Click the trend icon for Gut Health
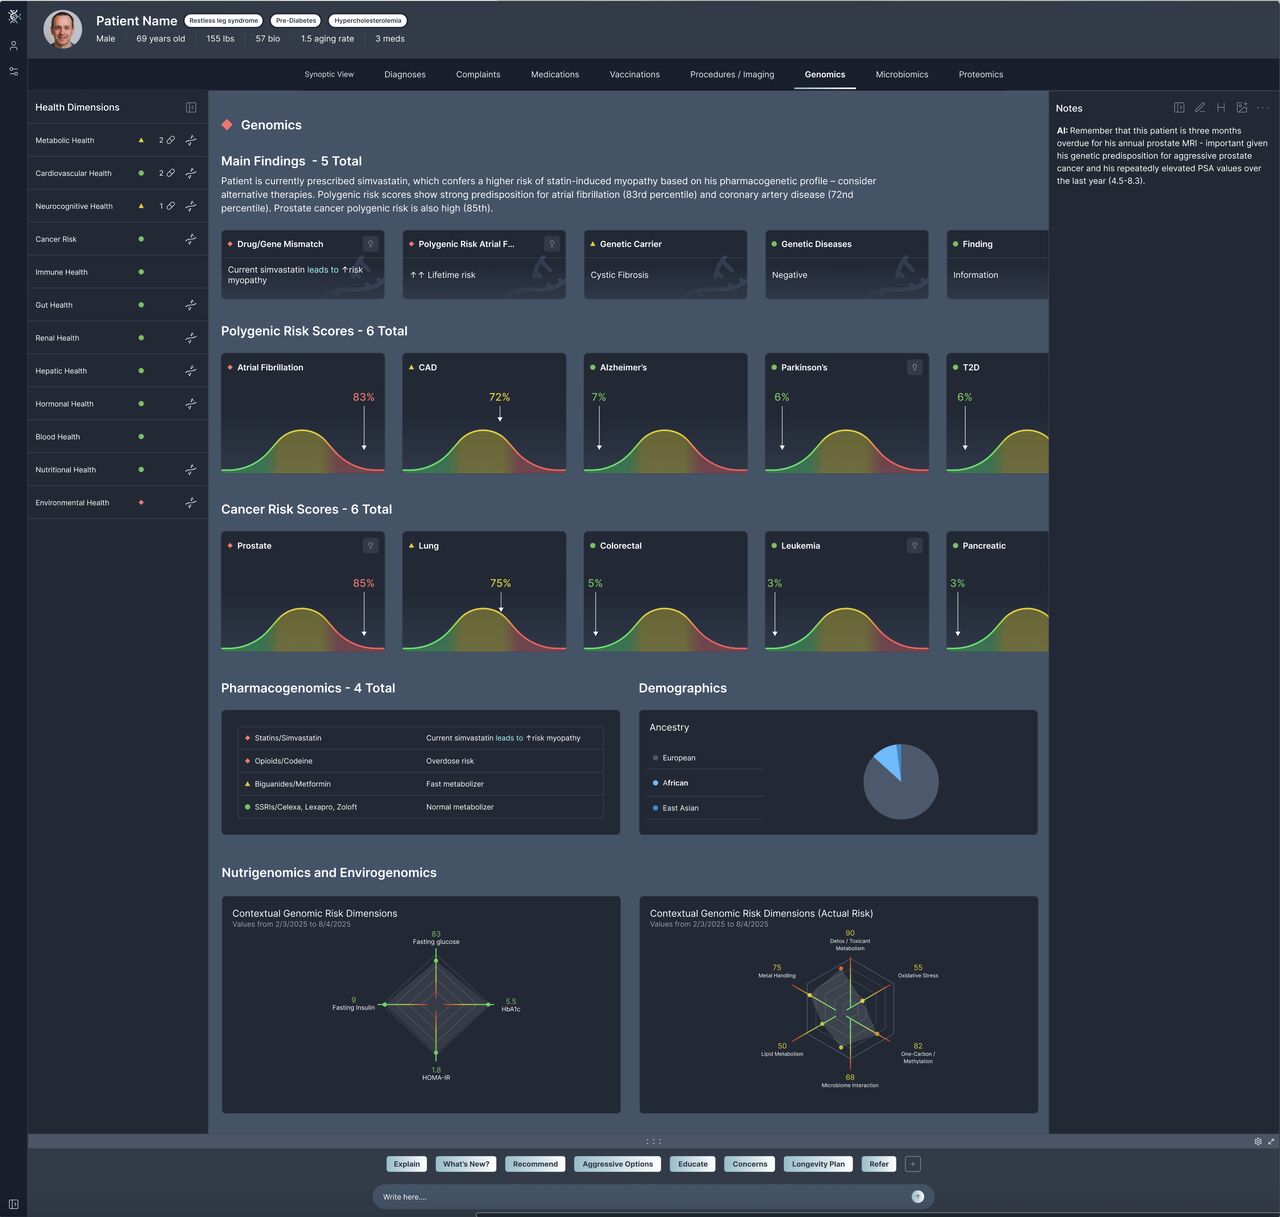The height and width of the screenshot is (1217, 1280). pyautogui.click(x=191, y=305)
